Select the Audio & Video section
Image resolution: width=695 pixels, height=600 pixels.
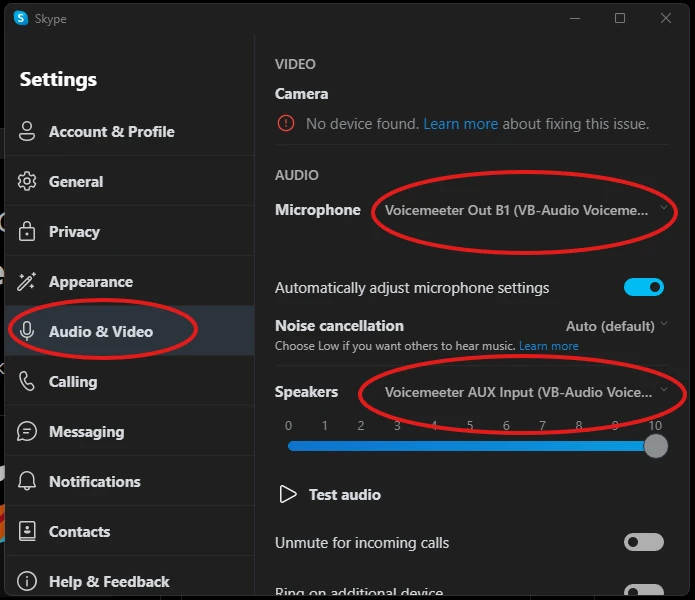pyautogui.click(x=129, y=331)
